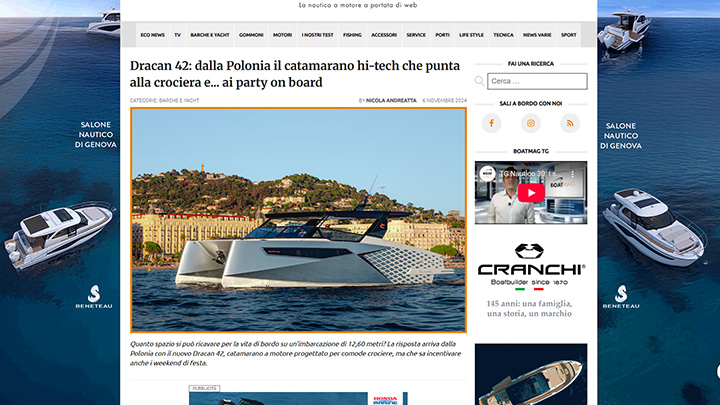The width and height of the screenshot is (720, 405).
Task: Click the Cerca search input field
Action: pyautogui.click(x=537, y=81)
